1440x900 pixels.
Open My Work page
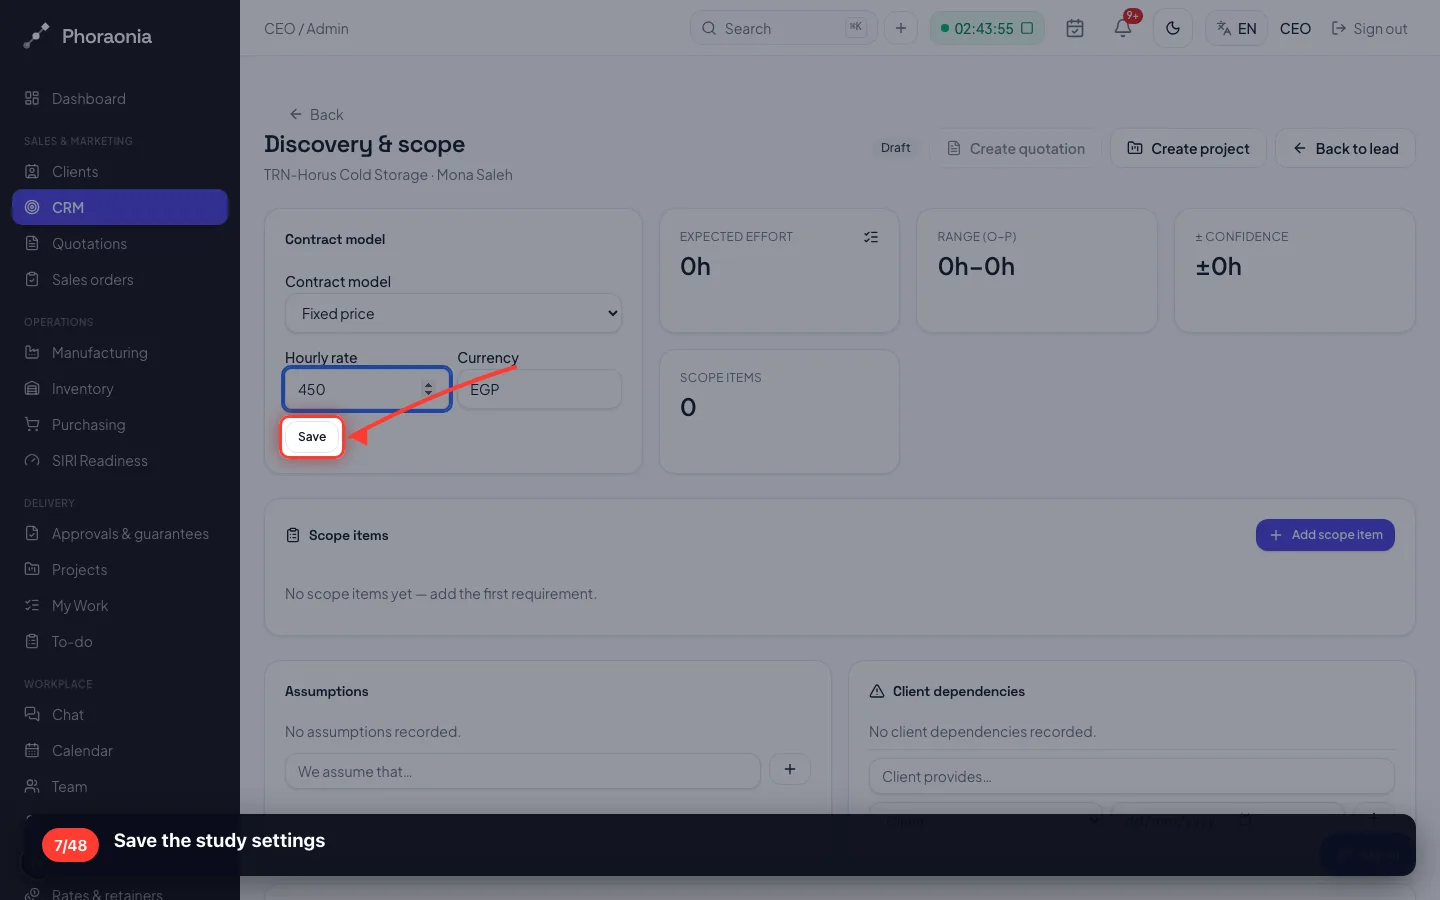point(120,606)
